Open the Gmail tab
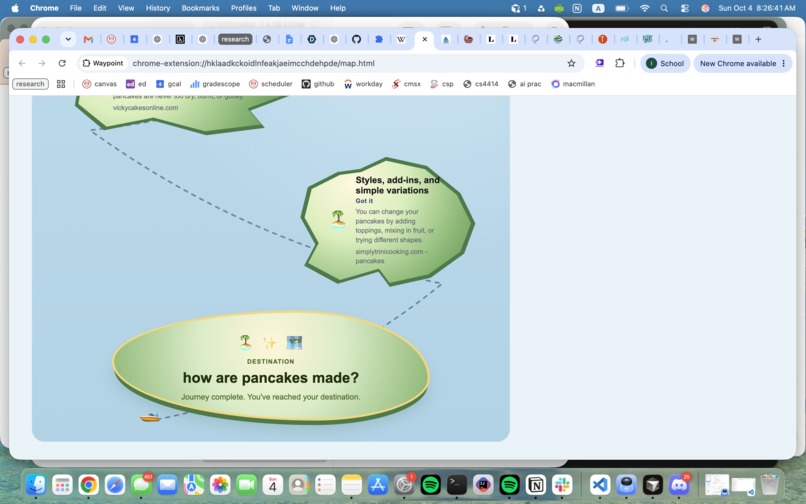This screenshot has width=806, height=504. tap(88, 39)
